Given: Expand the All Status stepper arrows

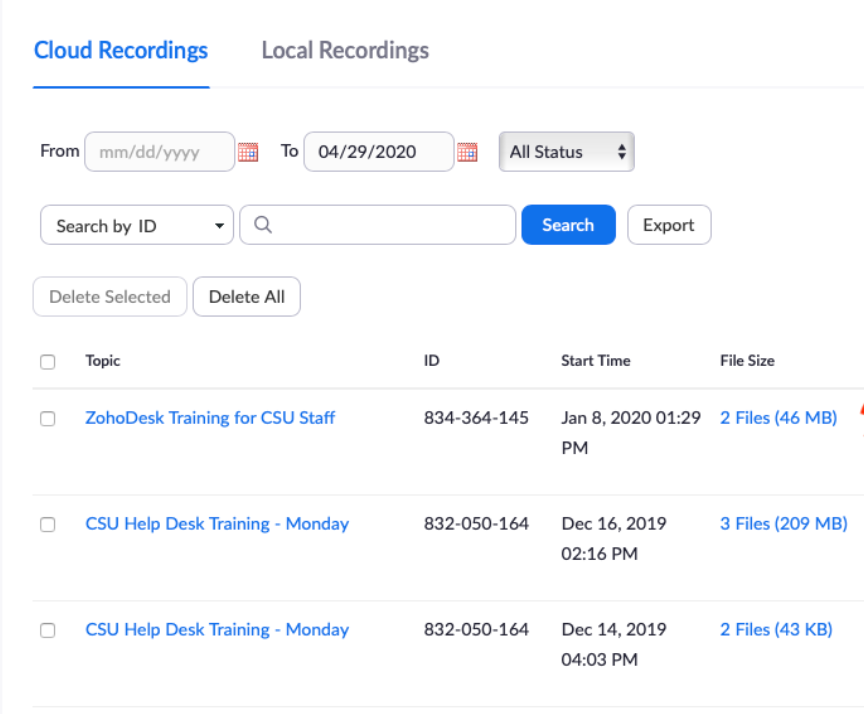Looking at the screenshot, I should coord(622,151).
